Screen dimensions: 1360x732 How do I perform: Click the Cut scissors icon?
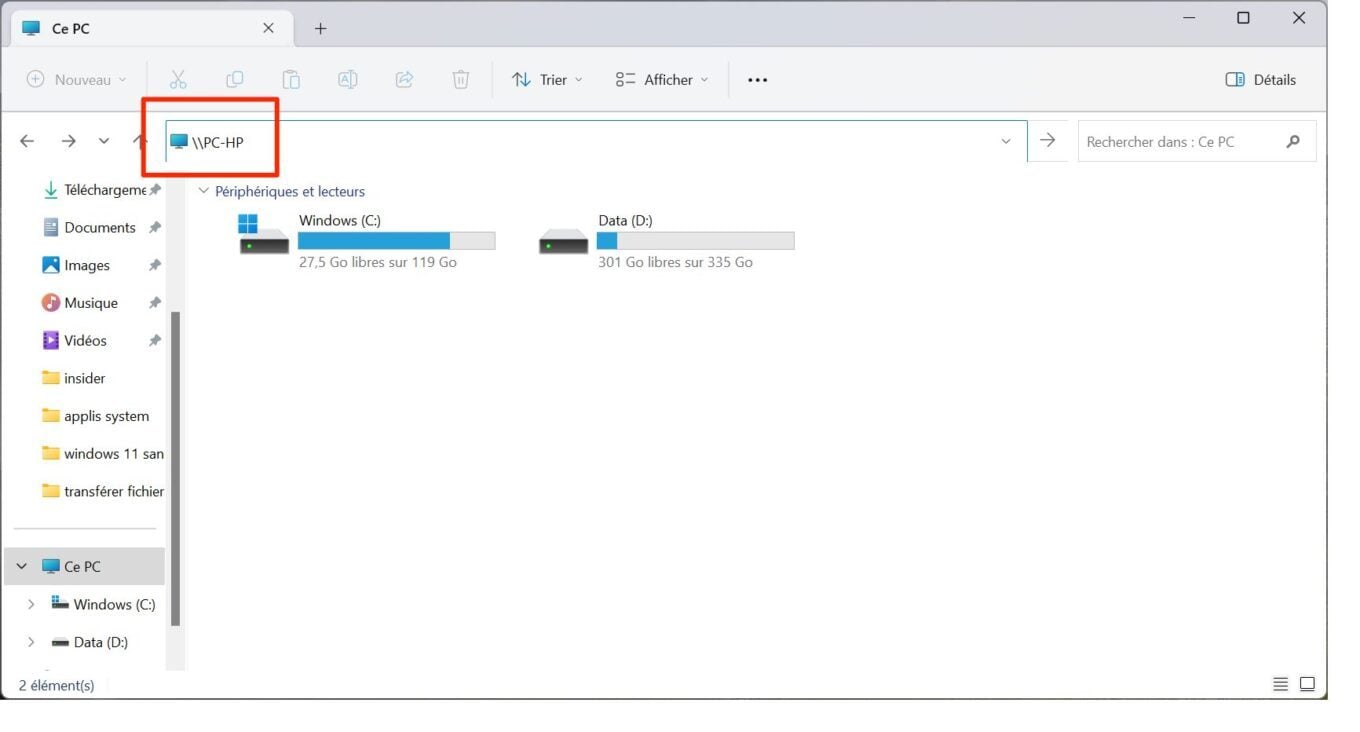point(178,79)
